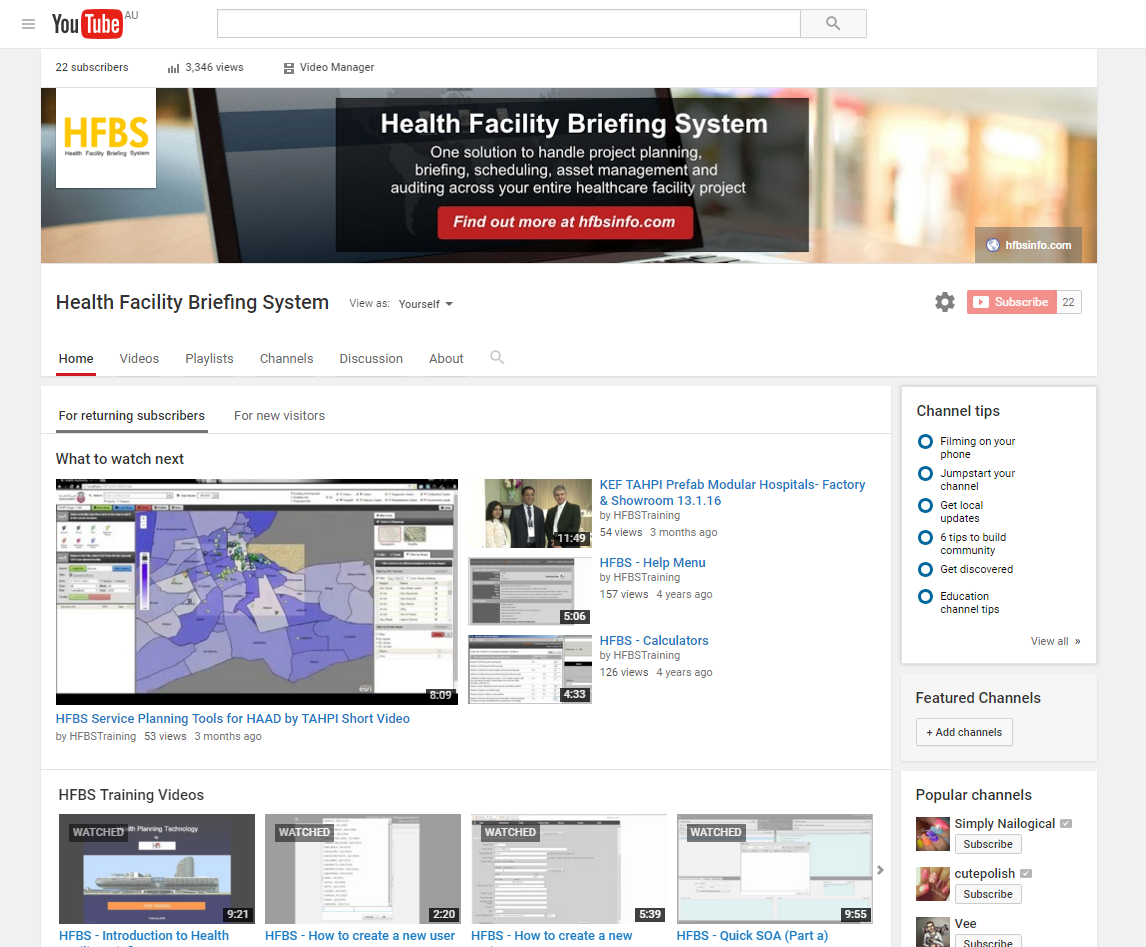Open the 2:20 create new user thumbnail
1146x947 pixels.
tap(363, 869)
